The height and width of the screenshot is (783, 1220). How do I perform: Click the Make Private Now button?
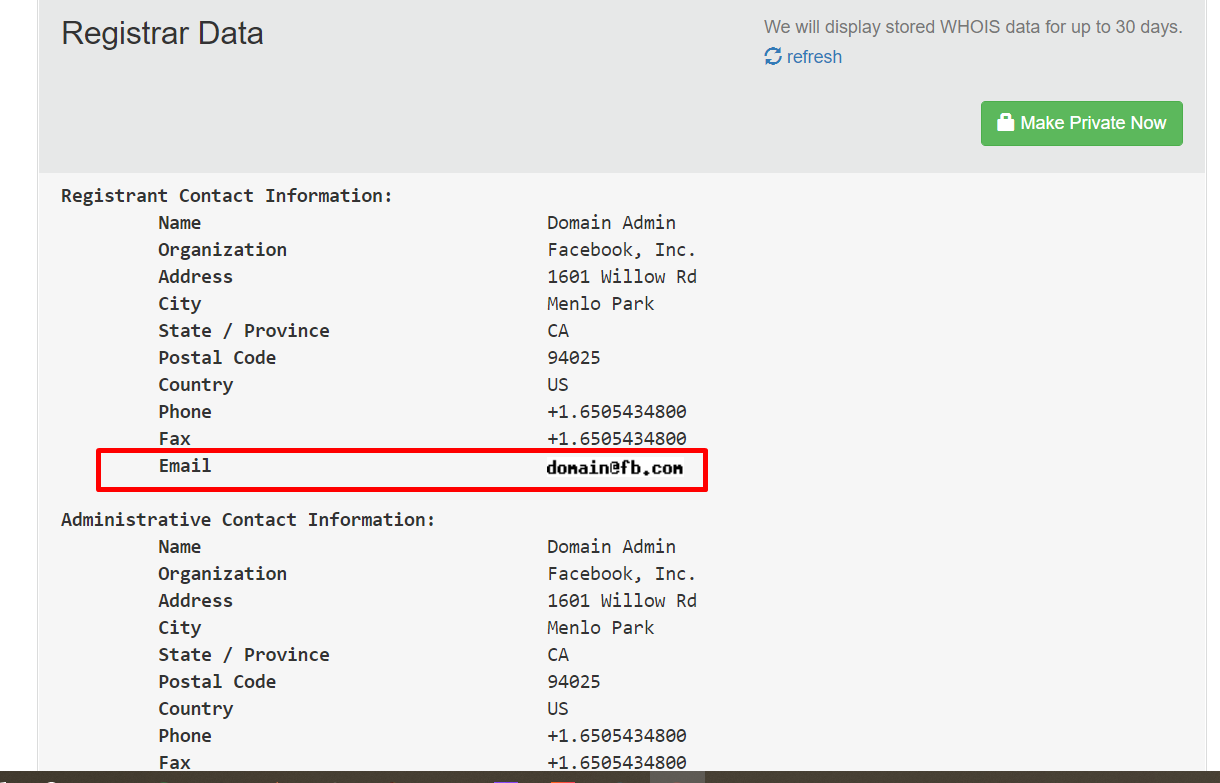1082,123
